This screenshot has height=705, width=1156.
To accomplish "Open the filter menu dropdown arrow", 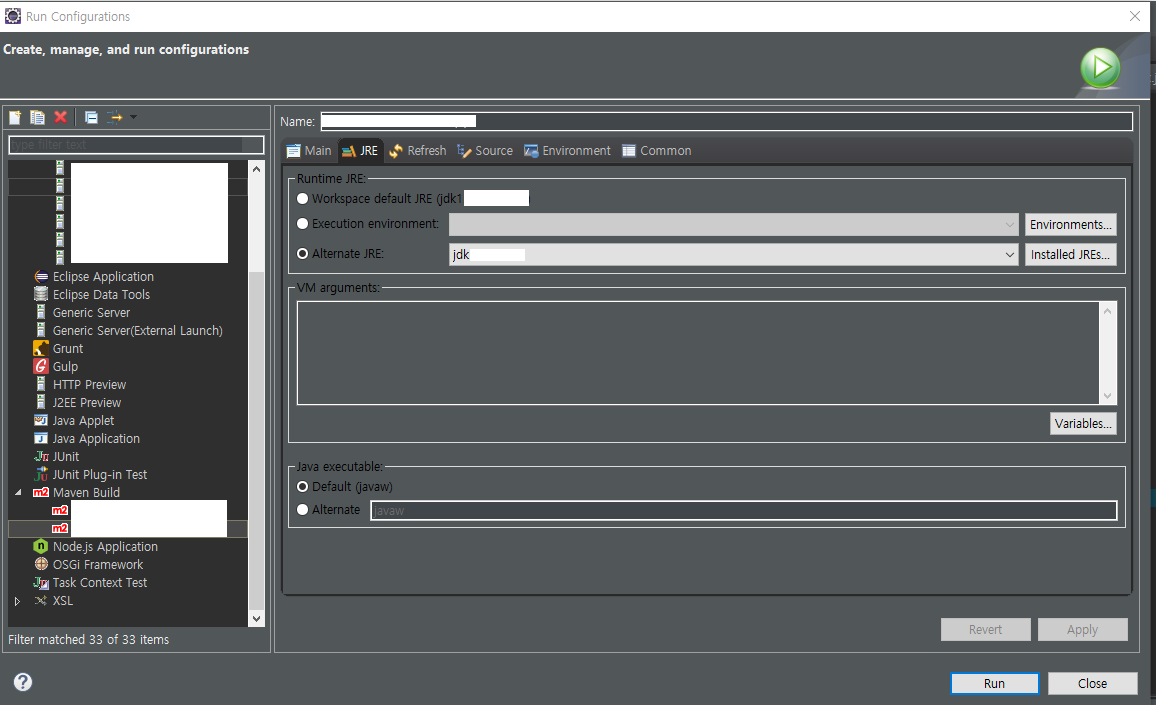I will pyautogui.click(x=133, y=117).
